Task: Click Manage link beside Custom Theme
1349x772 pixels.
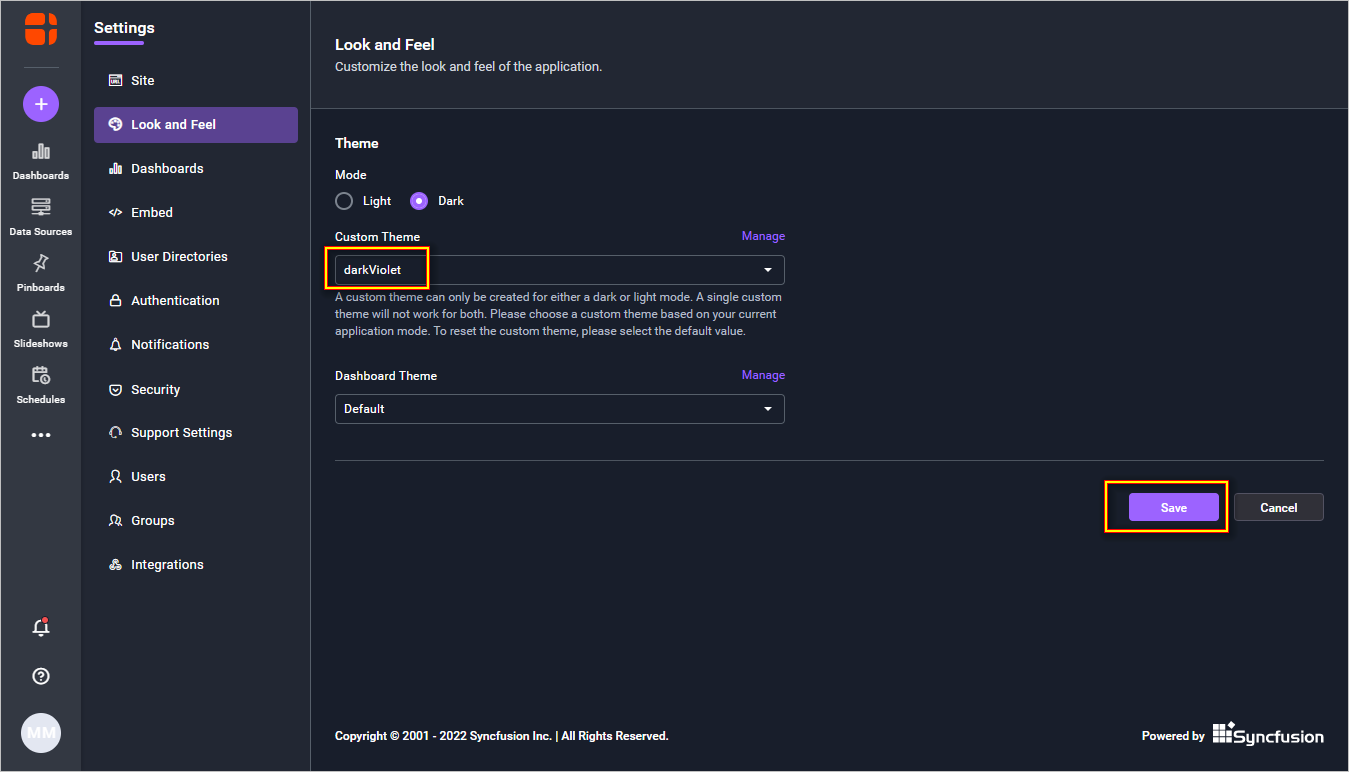Action: pos(763,236)
